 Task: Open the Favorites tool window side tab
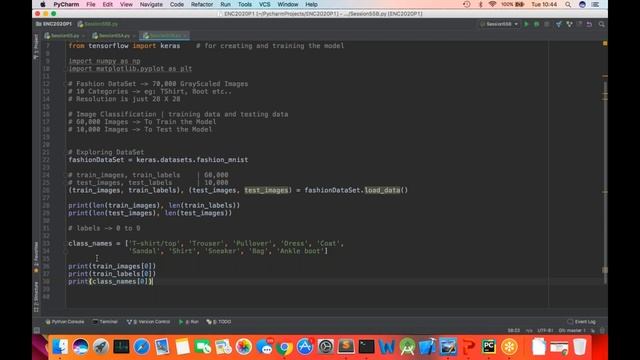tap(36, 257)
